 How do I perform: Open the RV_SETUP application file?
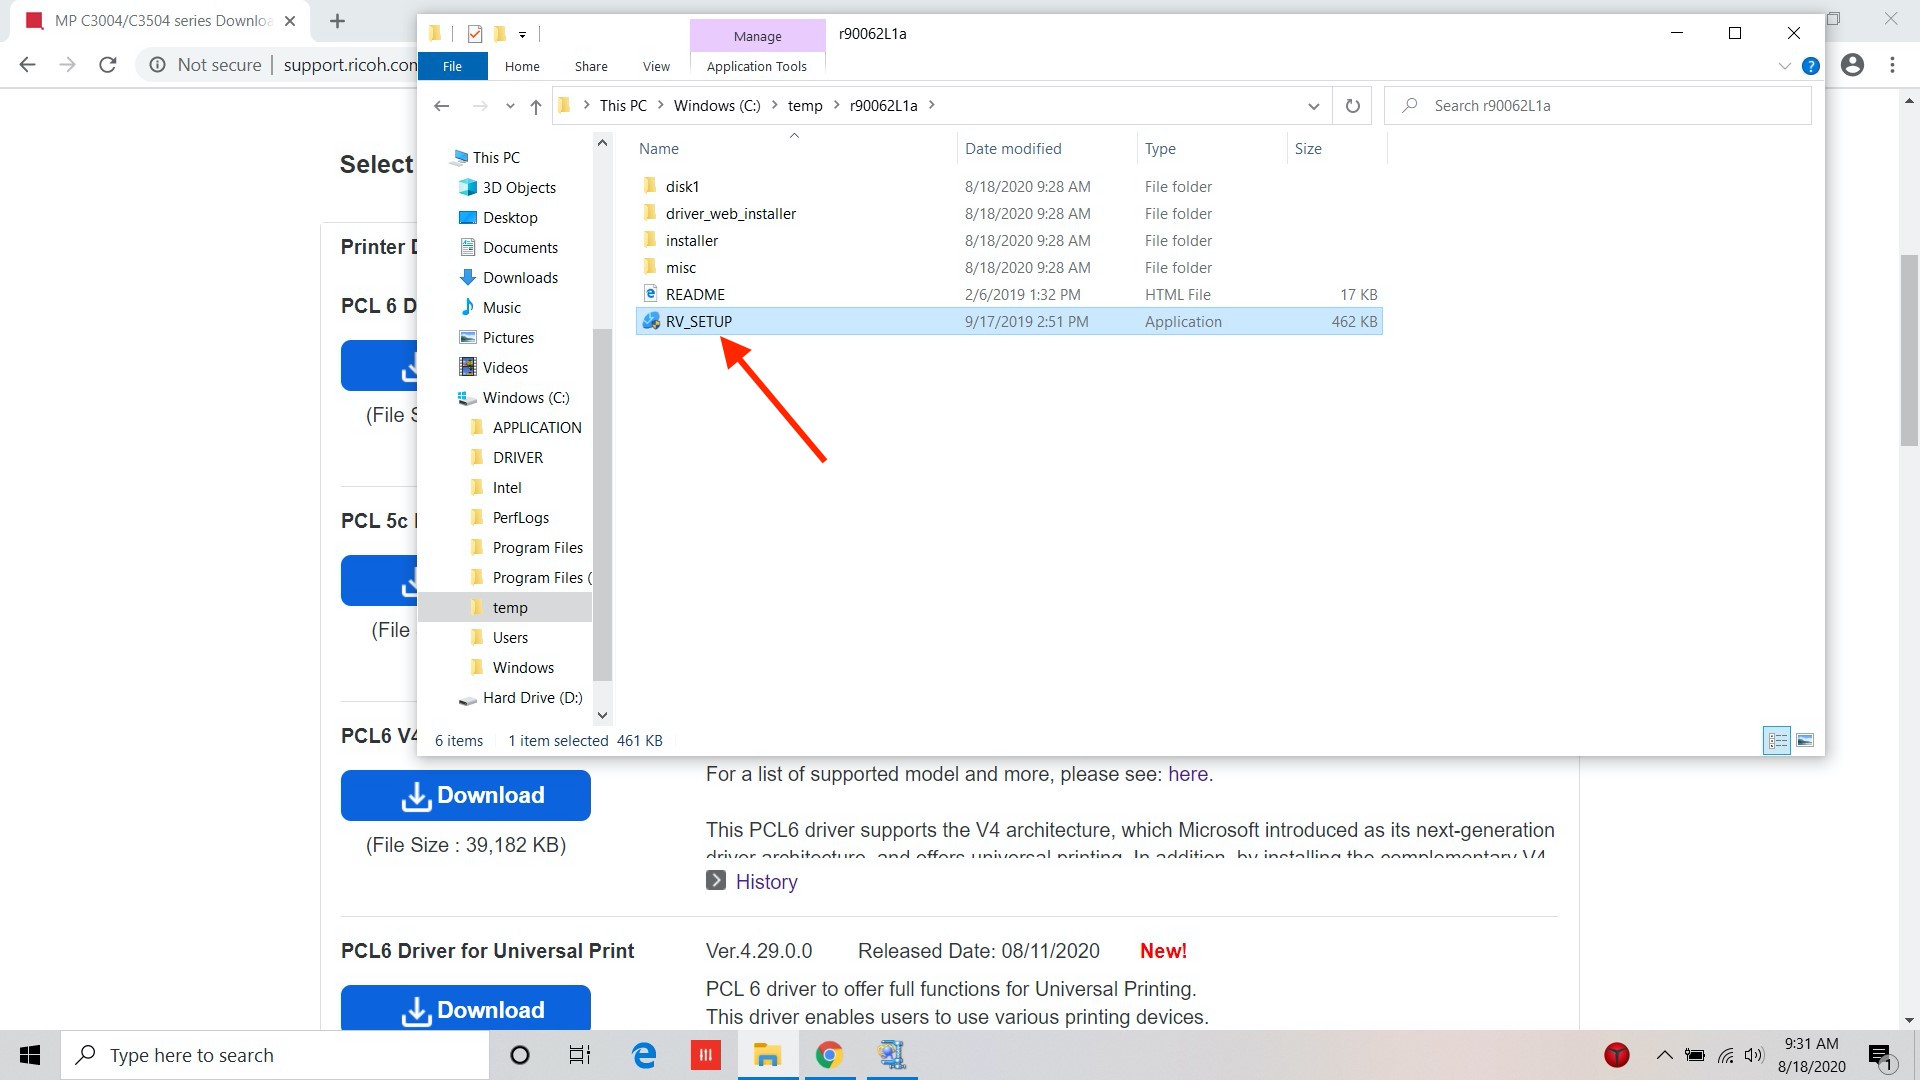click(x=698, y=321)
